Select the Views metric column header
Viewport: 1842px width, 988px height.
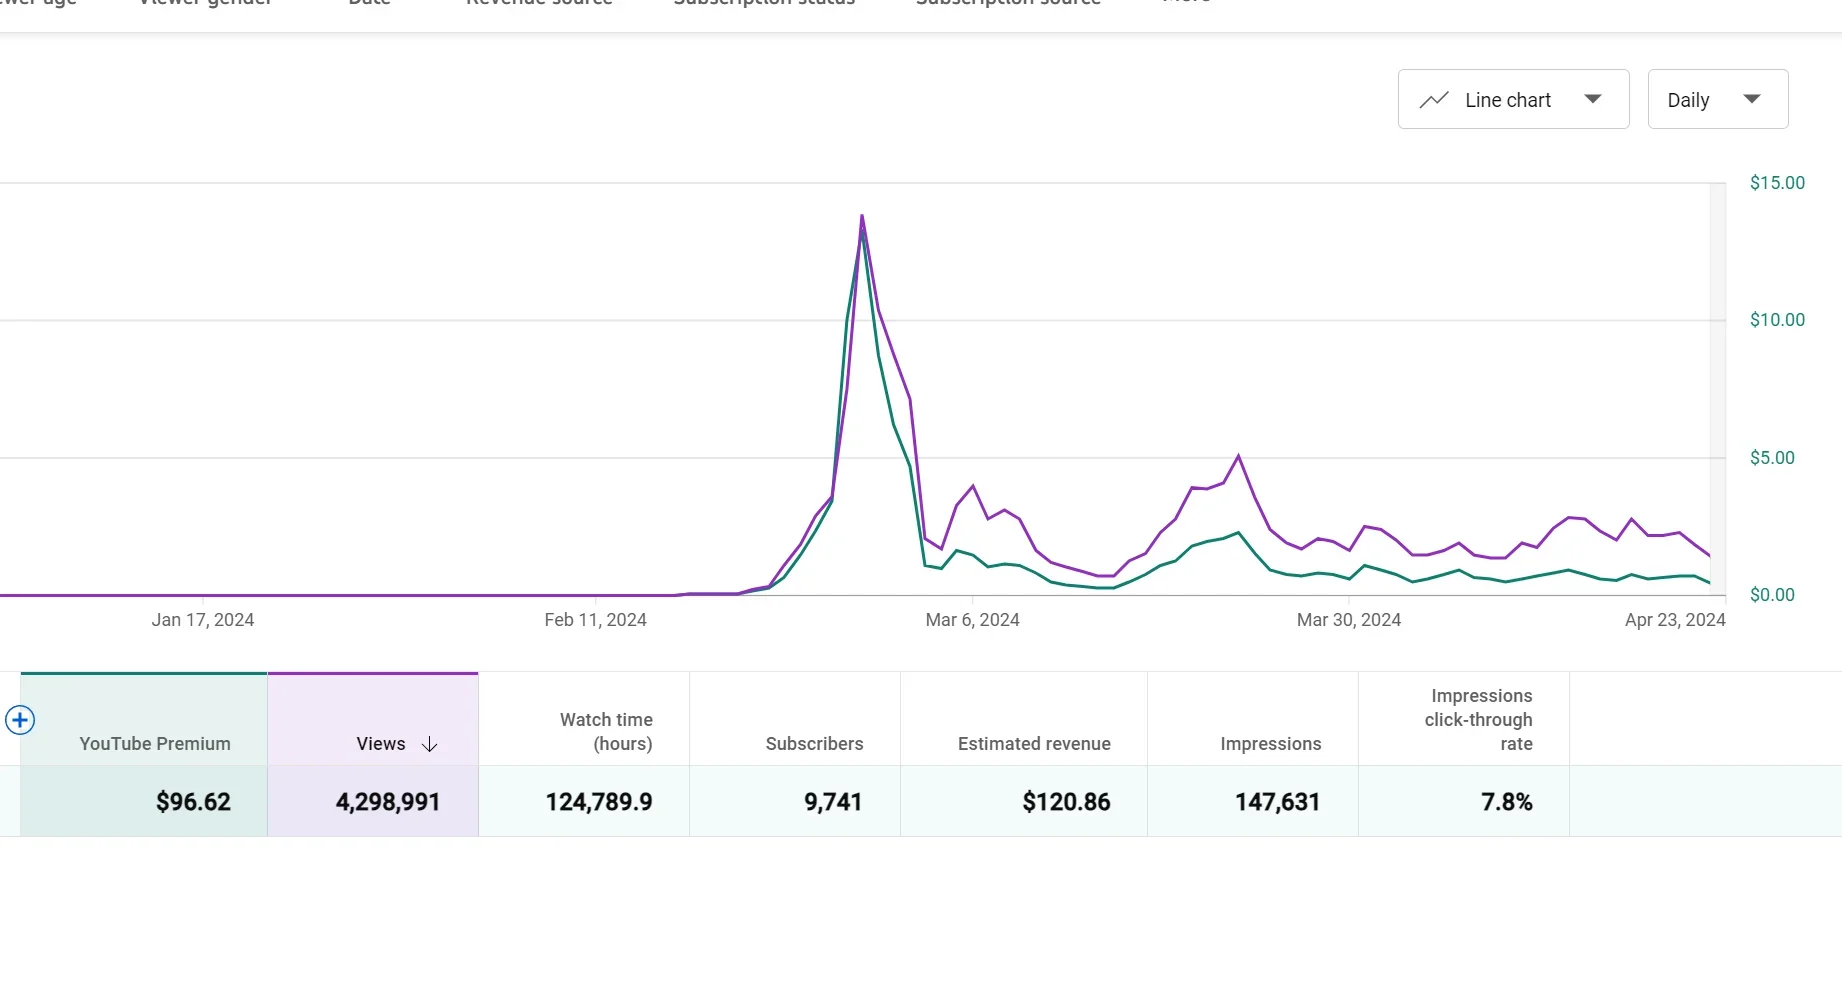click(373, 720)
